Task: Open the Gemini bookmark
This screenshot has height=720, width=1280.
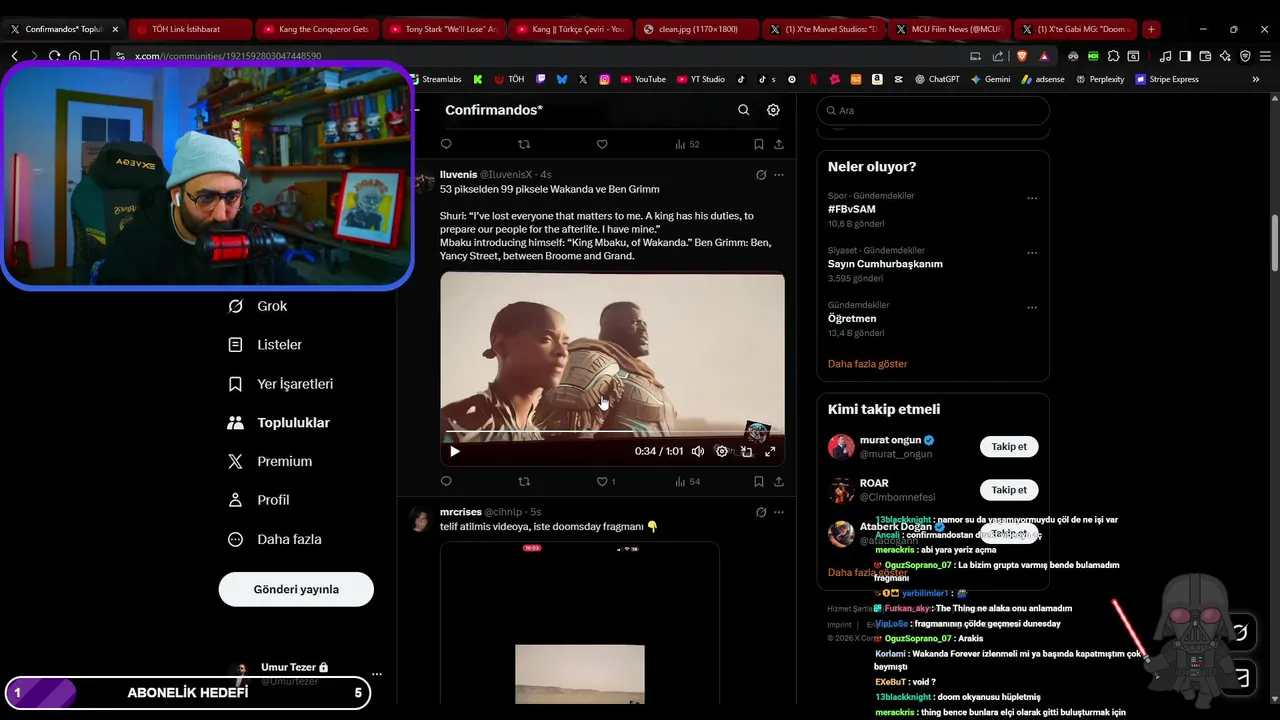Action: click(x=990, y=79)
